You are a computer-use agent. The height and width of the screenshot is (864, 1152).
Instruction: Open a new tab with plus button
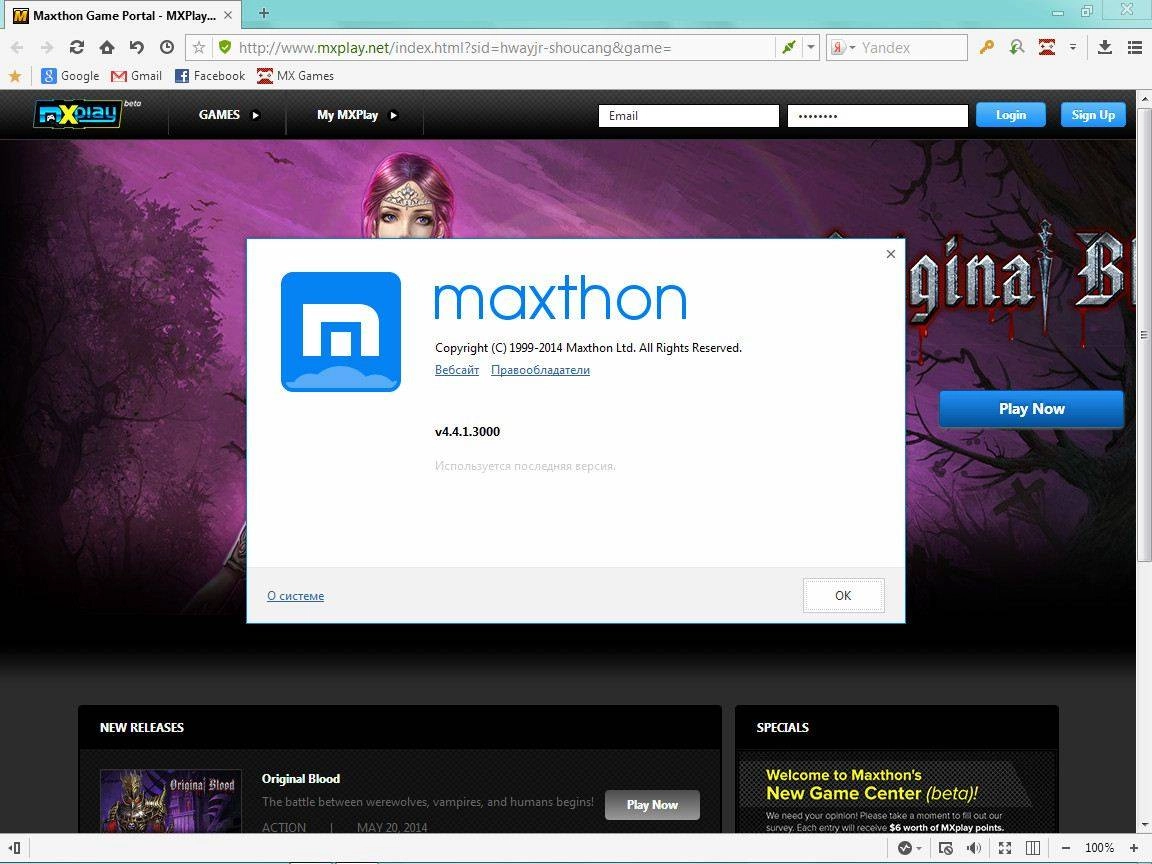(264, 13)
